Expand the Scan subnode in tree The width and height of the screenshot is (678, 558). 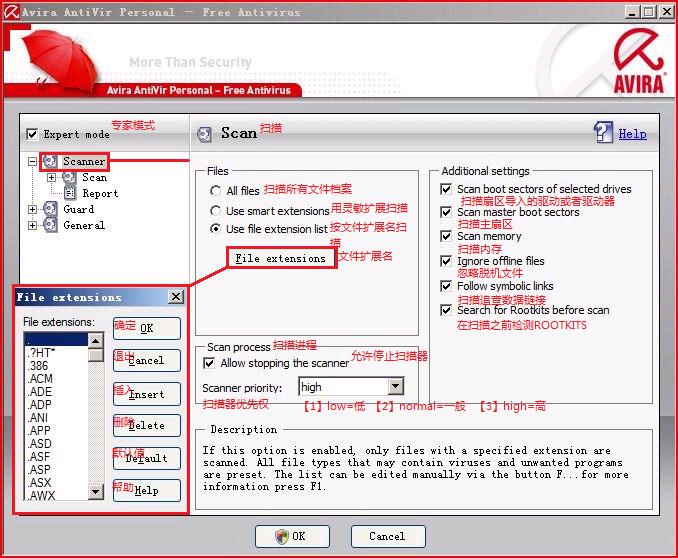(51, 177)
